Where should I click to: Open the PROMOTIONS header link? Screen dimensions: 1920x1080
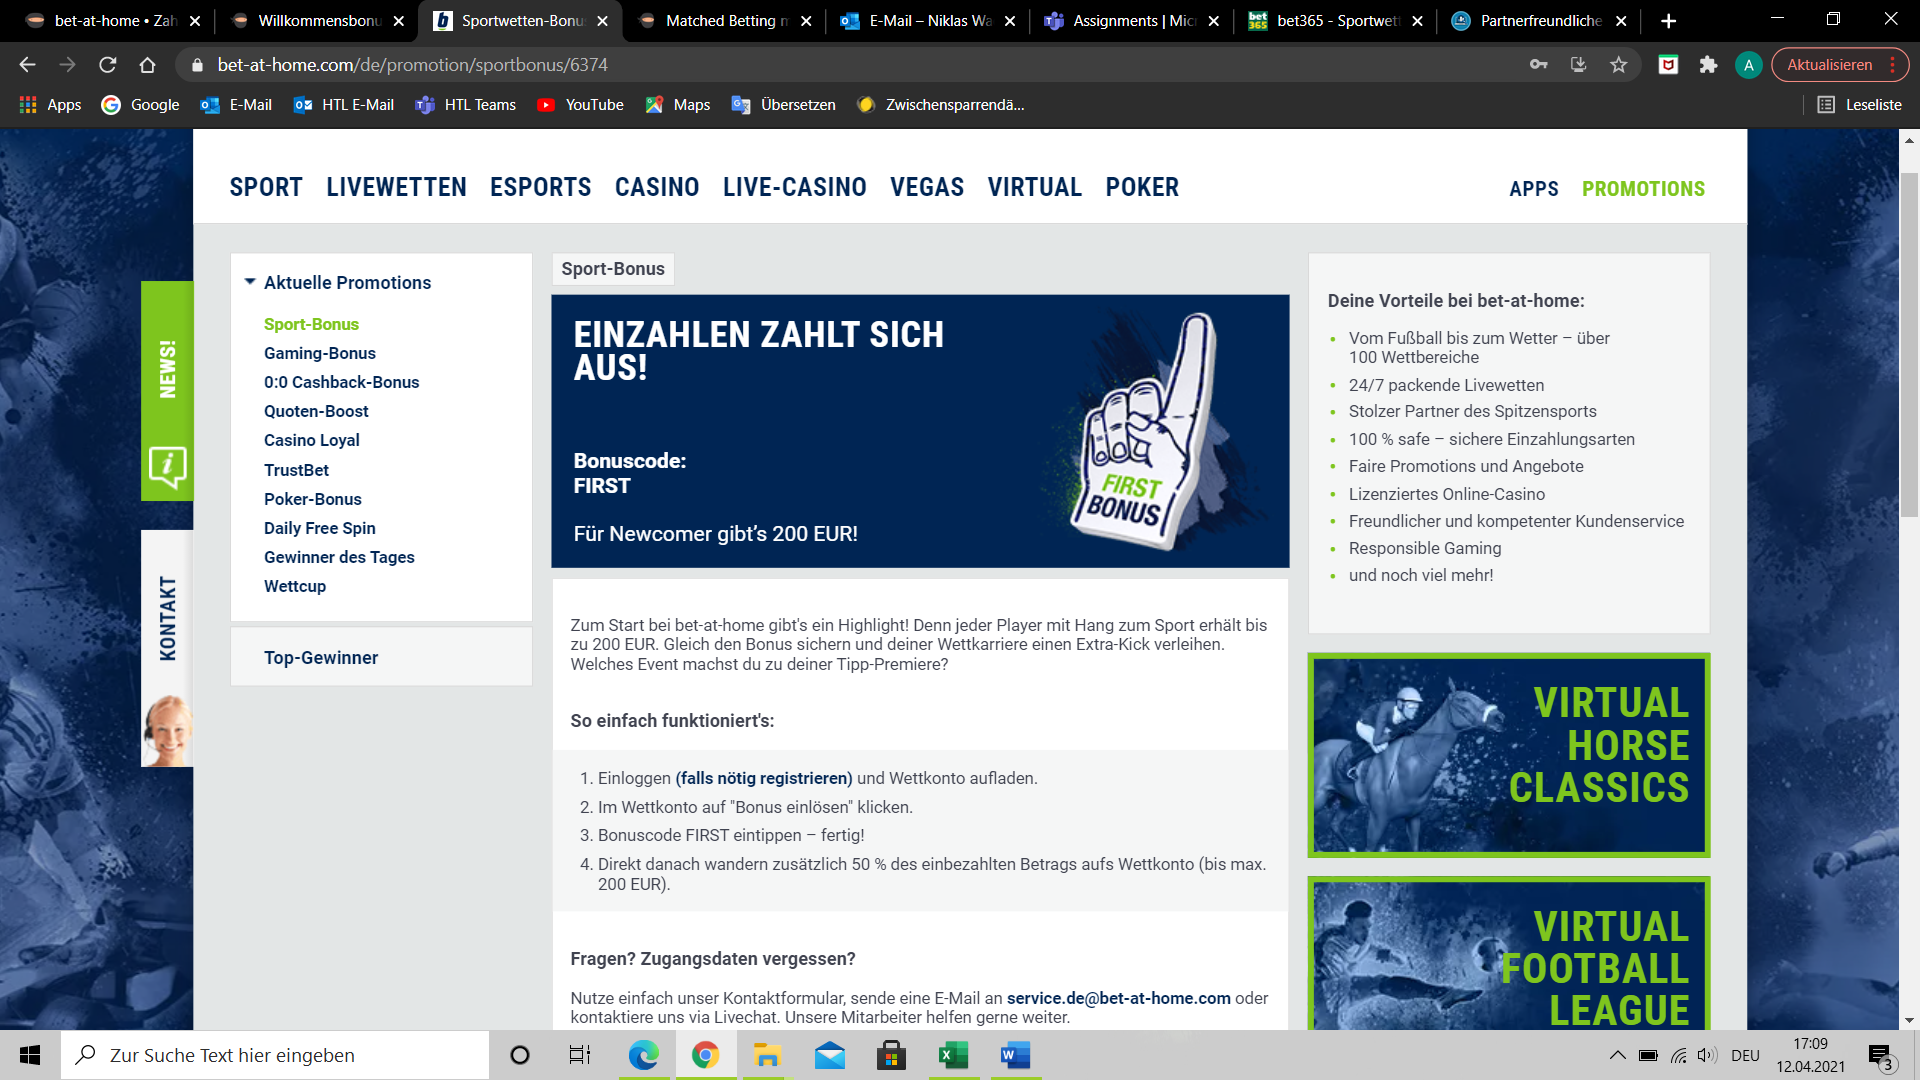pos(1643,189)
